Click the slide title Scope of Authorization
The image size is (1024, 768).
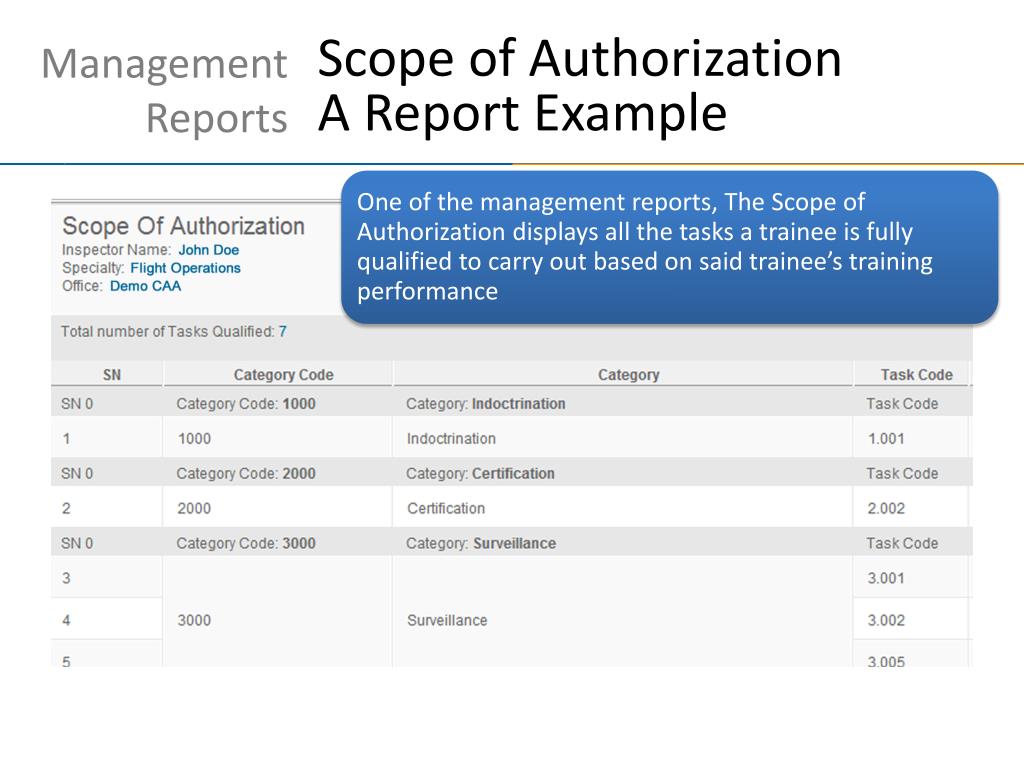[580, 59]
